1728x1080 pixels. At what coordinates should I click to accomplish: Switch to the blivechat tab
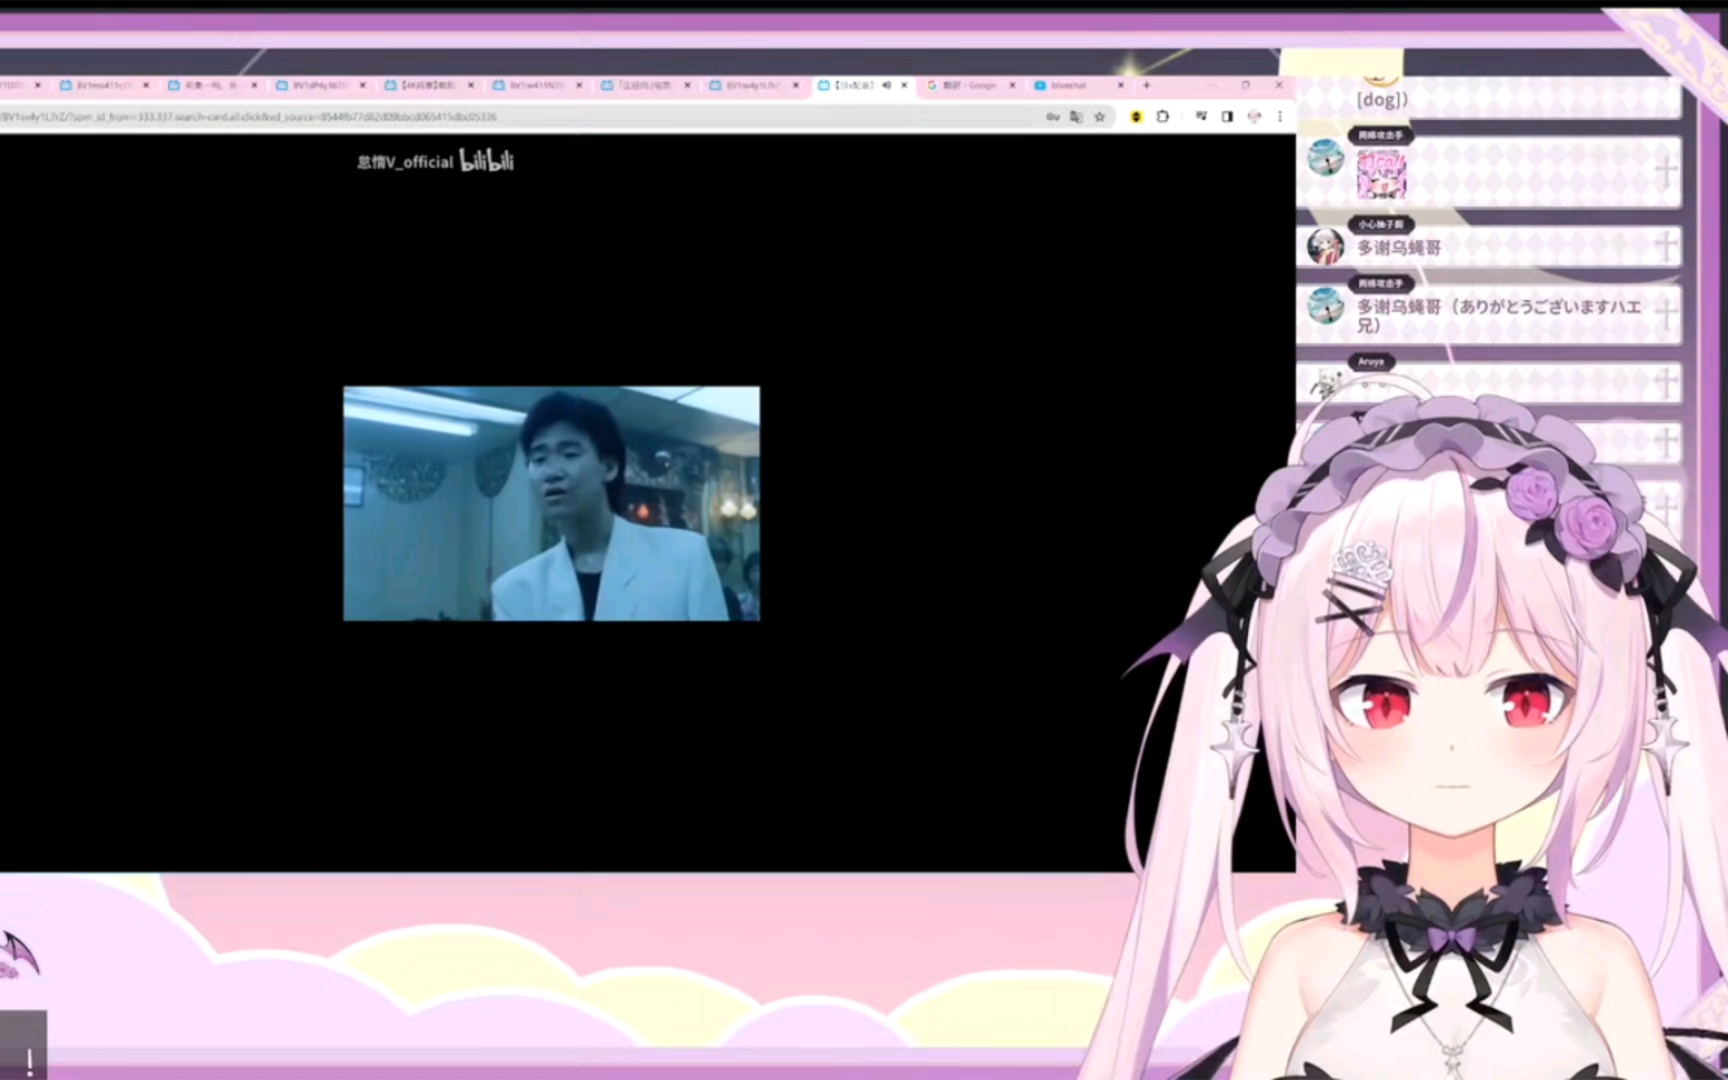(1078, 85)
